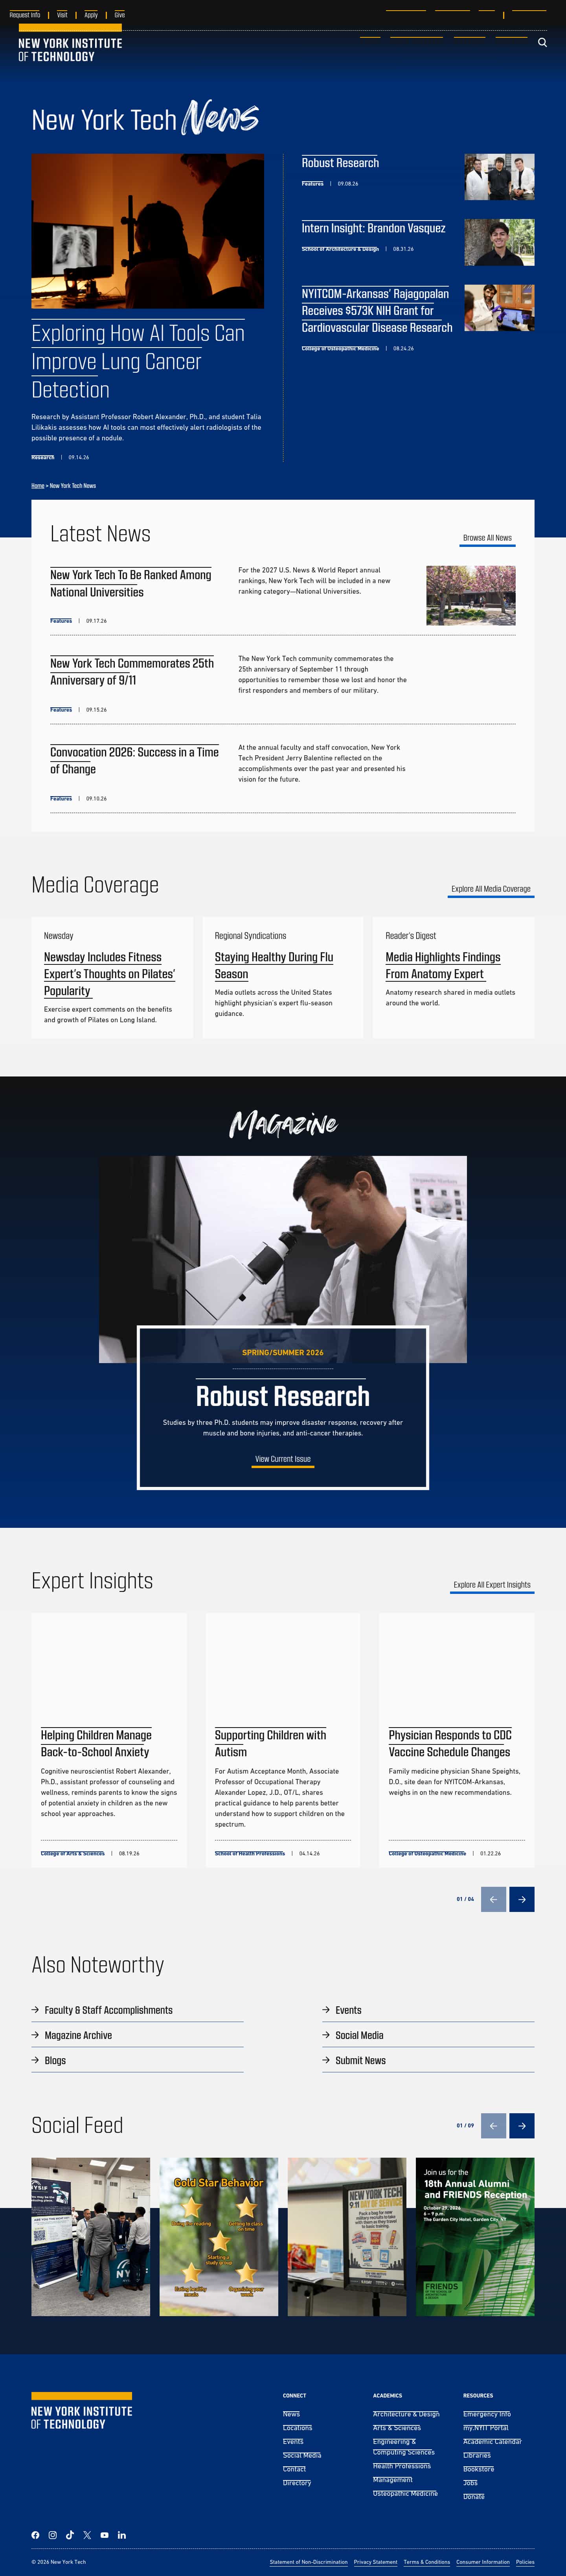Open Commemorates 25th Anniversary of 9/11 article
This screenshot has width=566, height=2576.
click(132, 672)
